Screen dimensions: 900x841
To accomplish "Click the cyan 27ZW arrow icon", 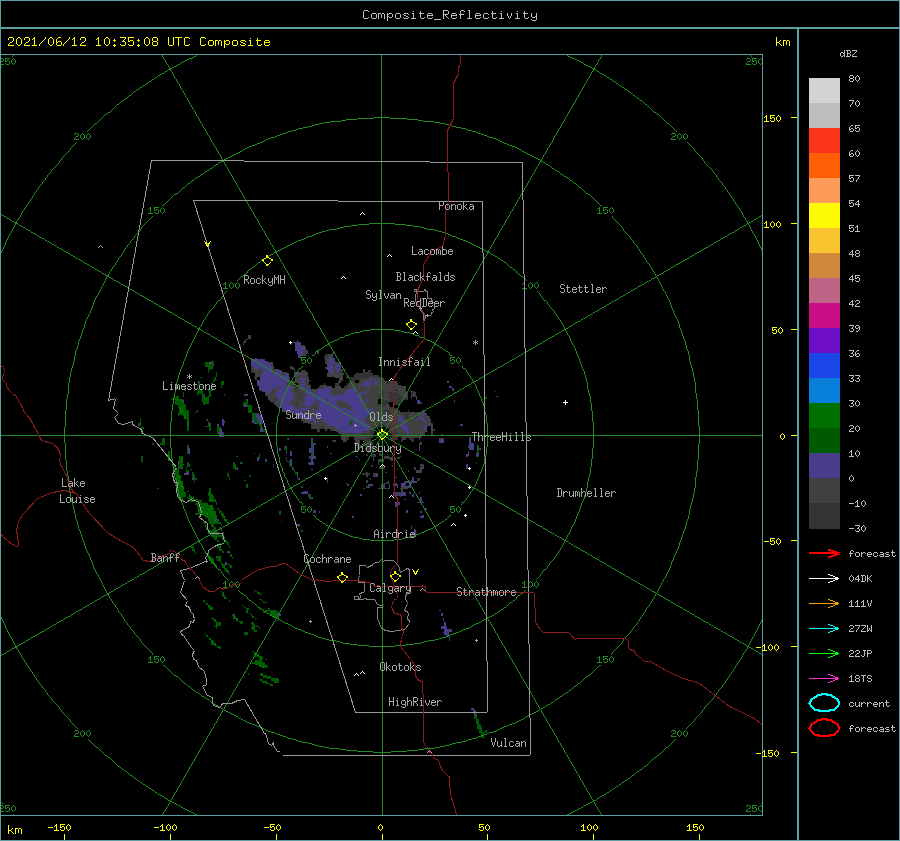I will pos(824,629).
